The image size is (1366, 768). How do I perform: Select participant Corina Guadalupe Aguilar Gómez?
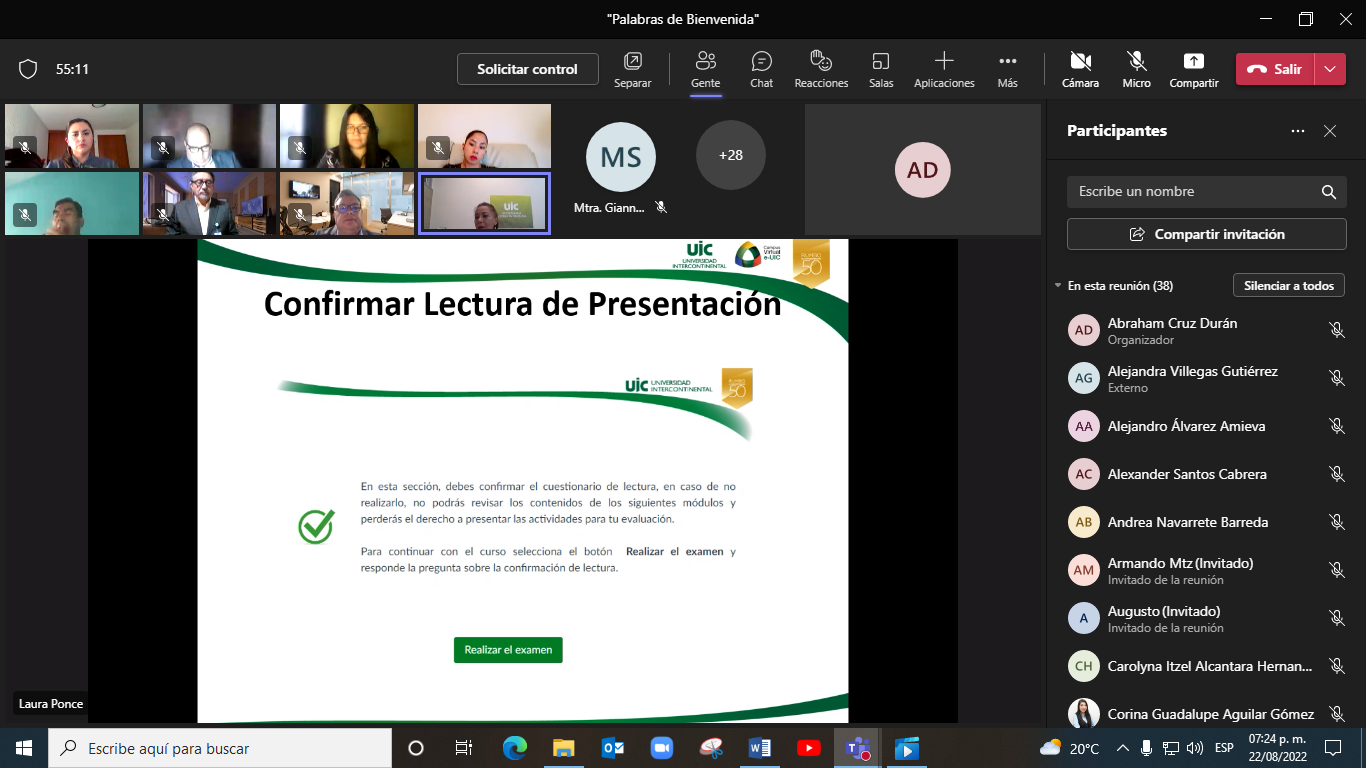click(x=1207, y=714)
